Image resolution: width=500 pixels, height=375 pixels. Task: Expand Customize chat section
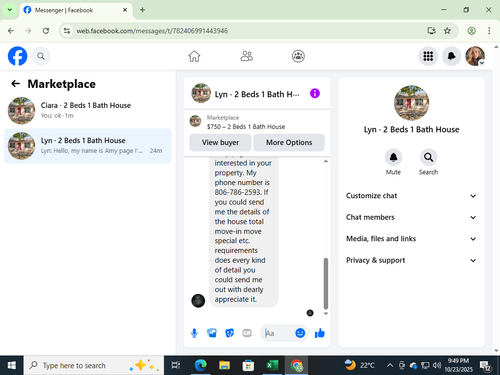tap(411, 196)
